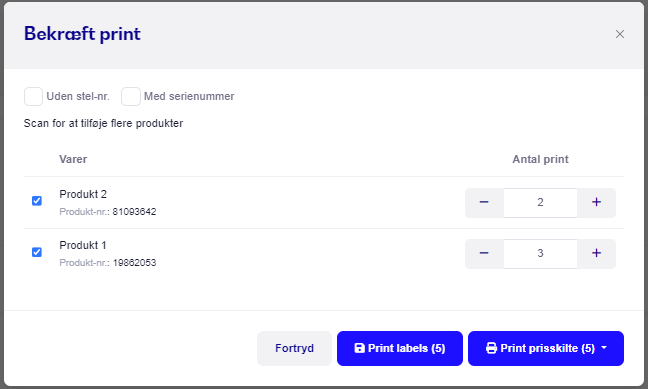Uncheck the Produkt 2 checkbox
Screen dimensions: 648x389
pyautogui.click(x=37, y=201)
